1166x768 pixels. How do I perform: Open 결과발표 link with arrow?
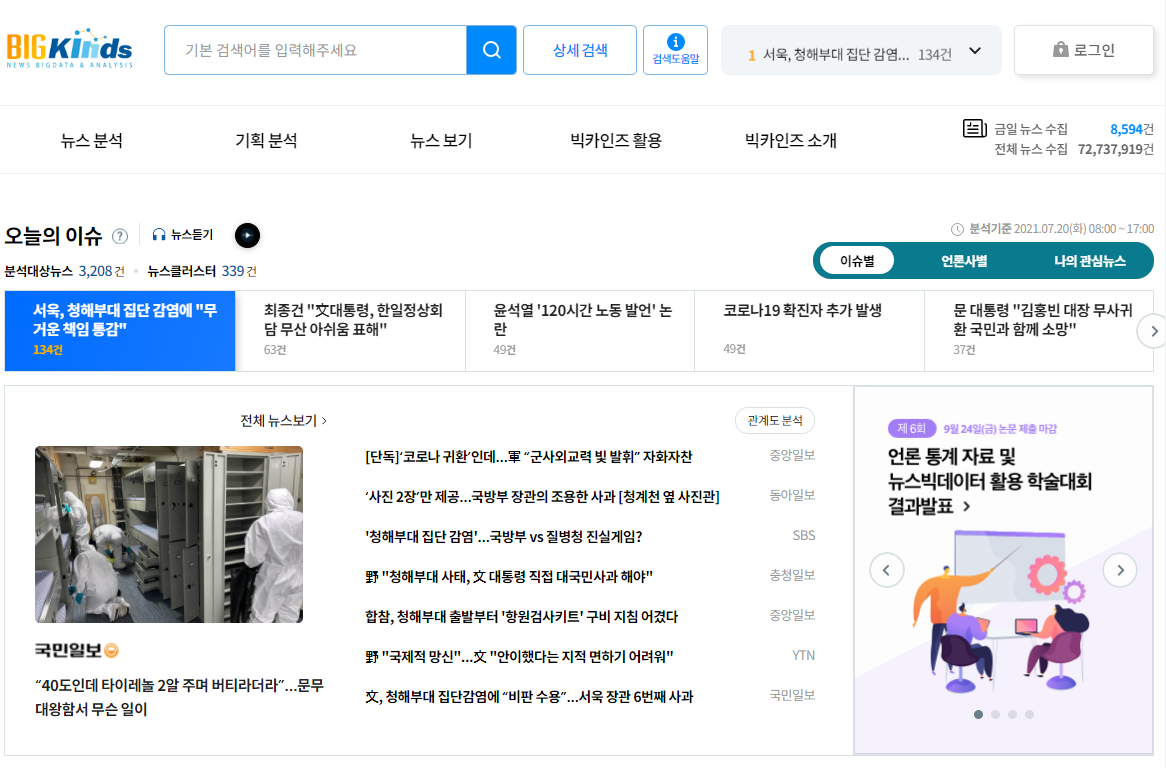coord(929,506)
